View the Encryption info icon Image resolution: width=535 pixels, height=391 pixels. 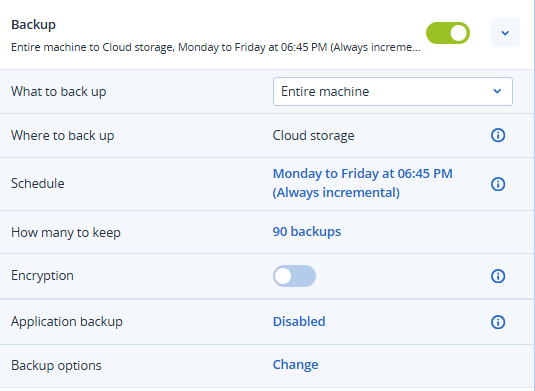point(498,276)
